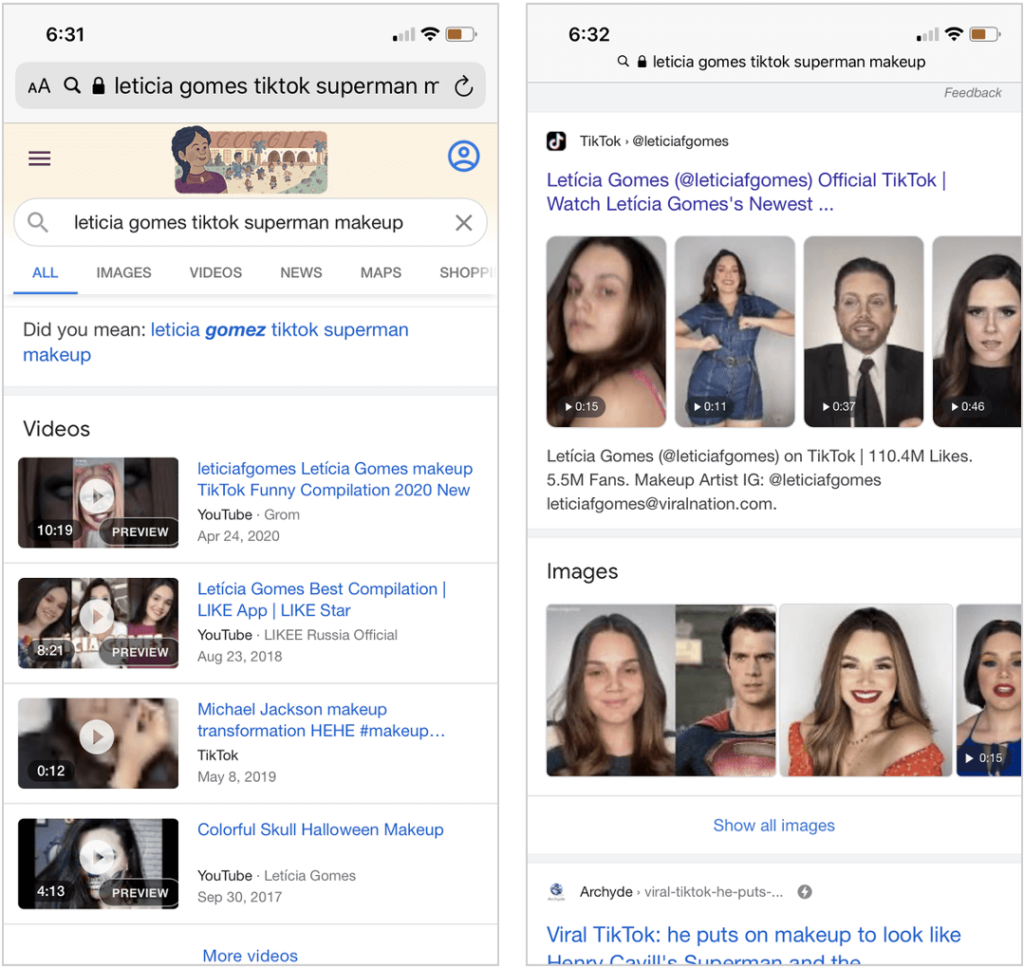Switch to the NEWS tab
1024x968 pixels.
301,272
